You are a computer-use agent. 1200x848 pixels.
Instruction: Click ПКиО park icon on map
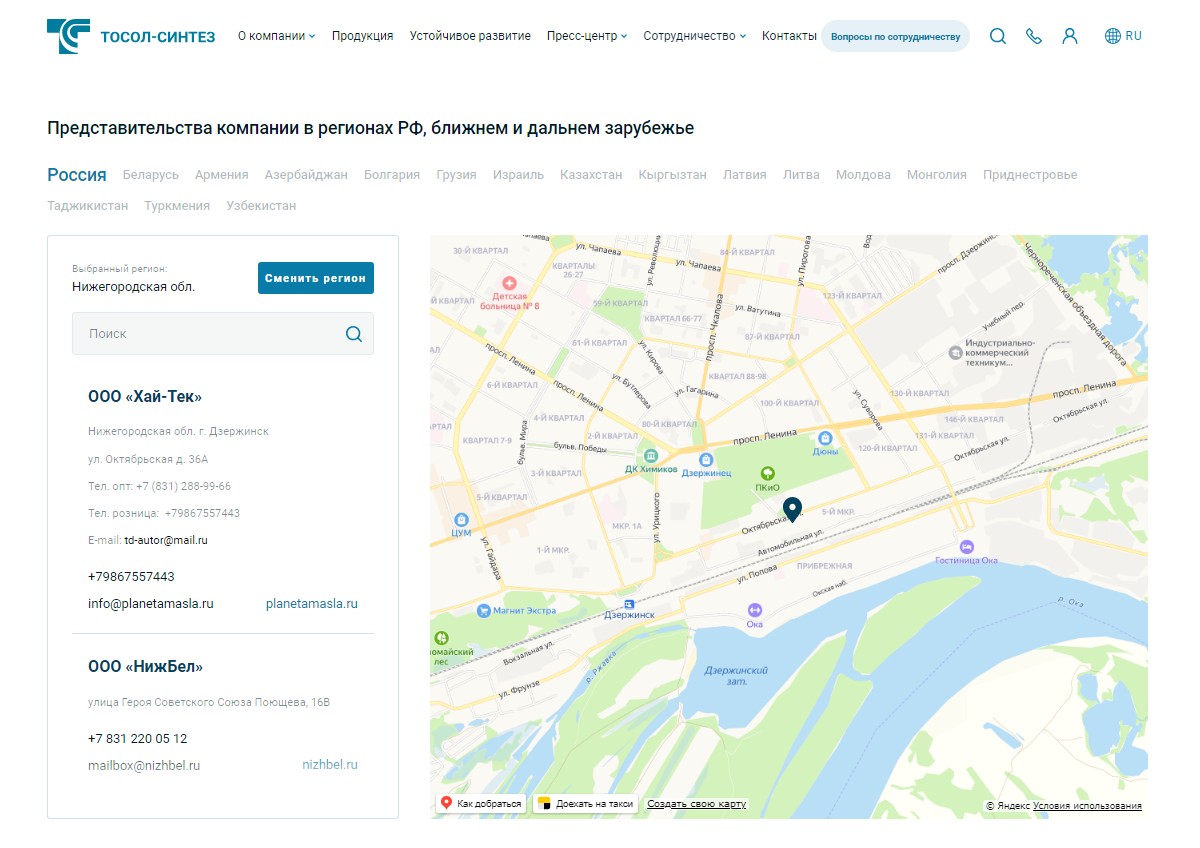767,473
